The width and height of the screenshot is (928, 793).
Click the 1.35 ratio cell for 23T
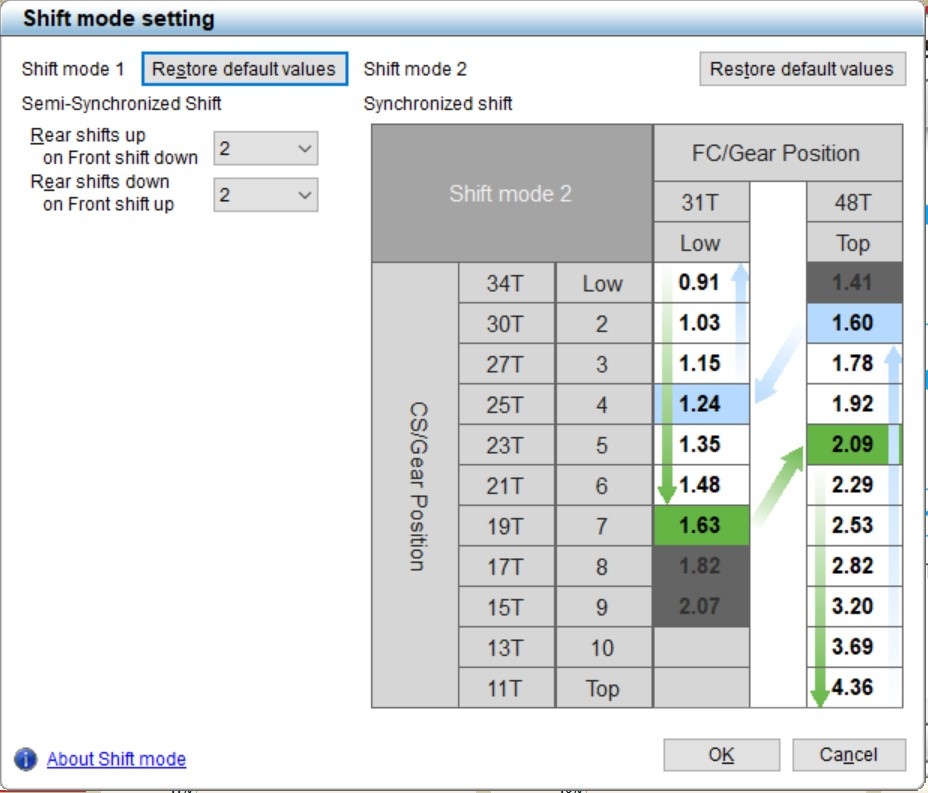click(700, 444)
